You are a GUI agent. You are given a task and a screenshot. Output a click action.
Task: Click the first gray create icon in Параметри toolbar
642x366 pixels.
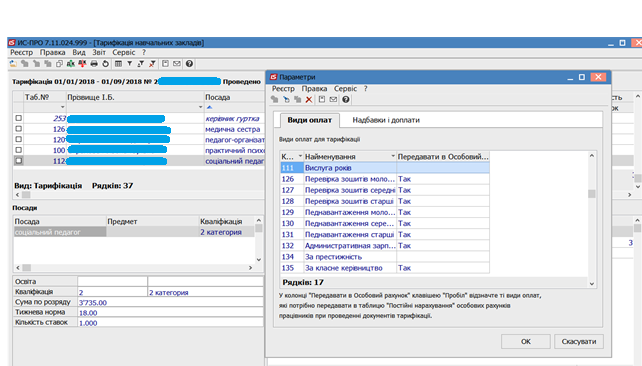[x=275, y=99]
